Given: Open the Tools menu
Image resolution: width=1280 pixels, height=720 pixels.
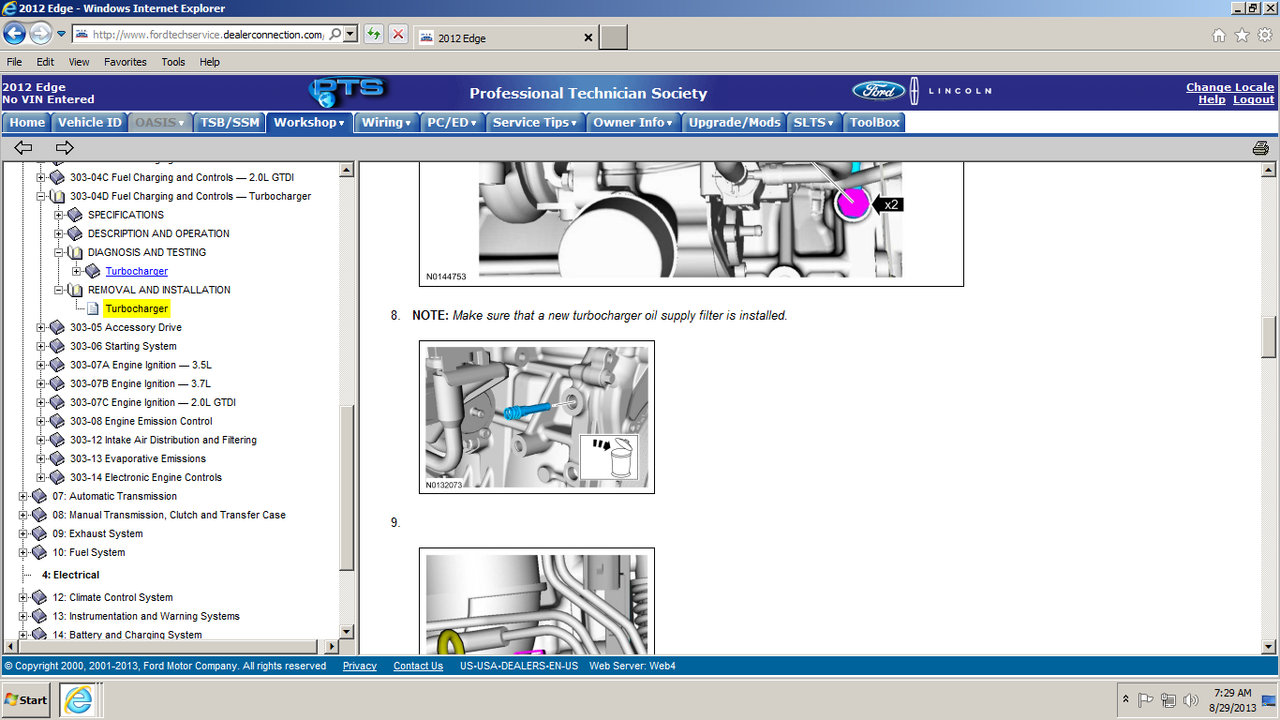Looking at the screenshot, I should tap(173, 62).
